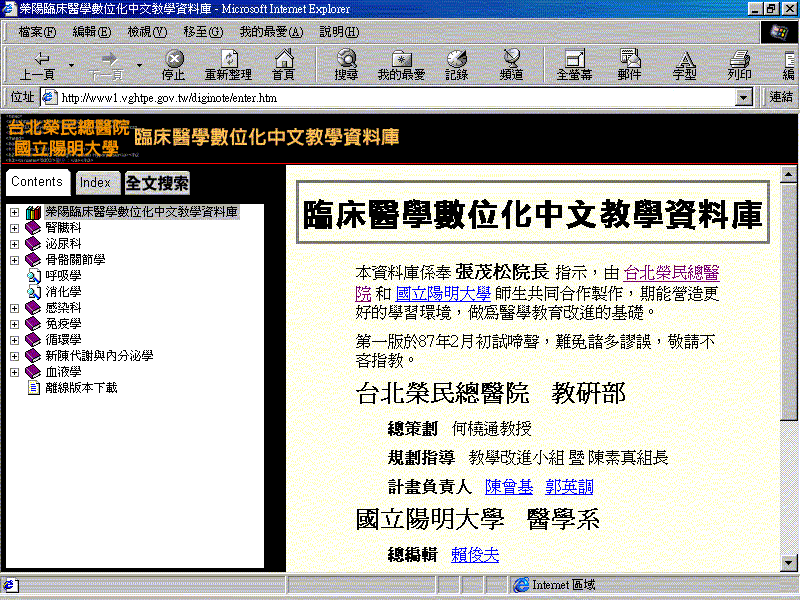Click the Channels (頻道) toolbar icon
This screenshot has width=800, height=600.
(x=511, y=65)
